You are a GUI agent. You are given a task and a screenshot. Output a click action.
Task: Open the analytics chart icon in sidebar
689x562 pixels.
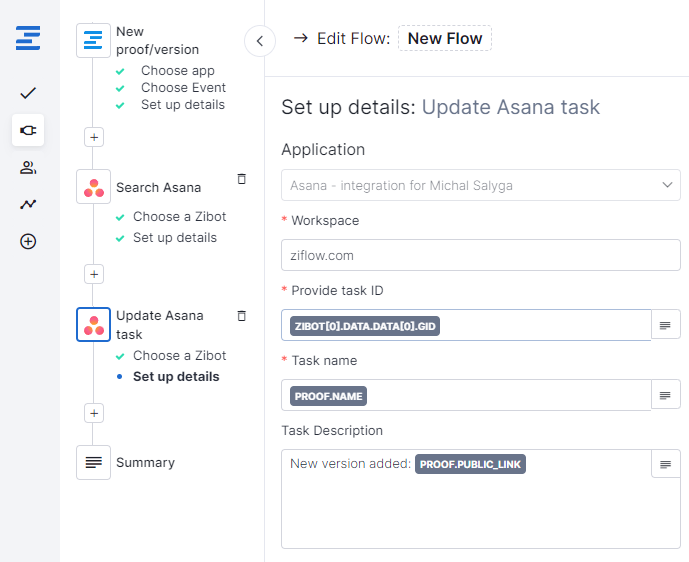pyautogui.click(x=28, y=204)
